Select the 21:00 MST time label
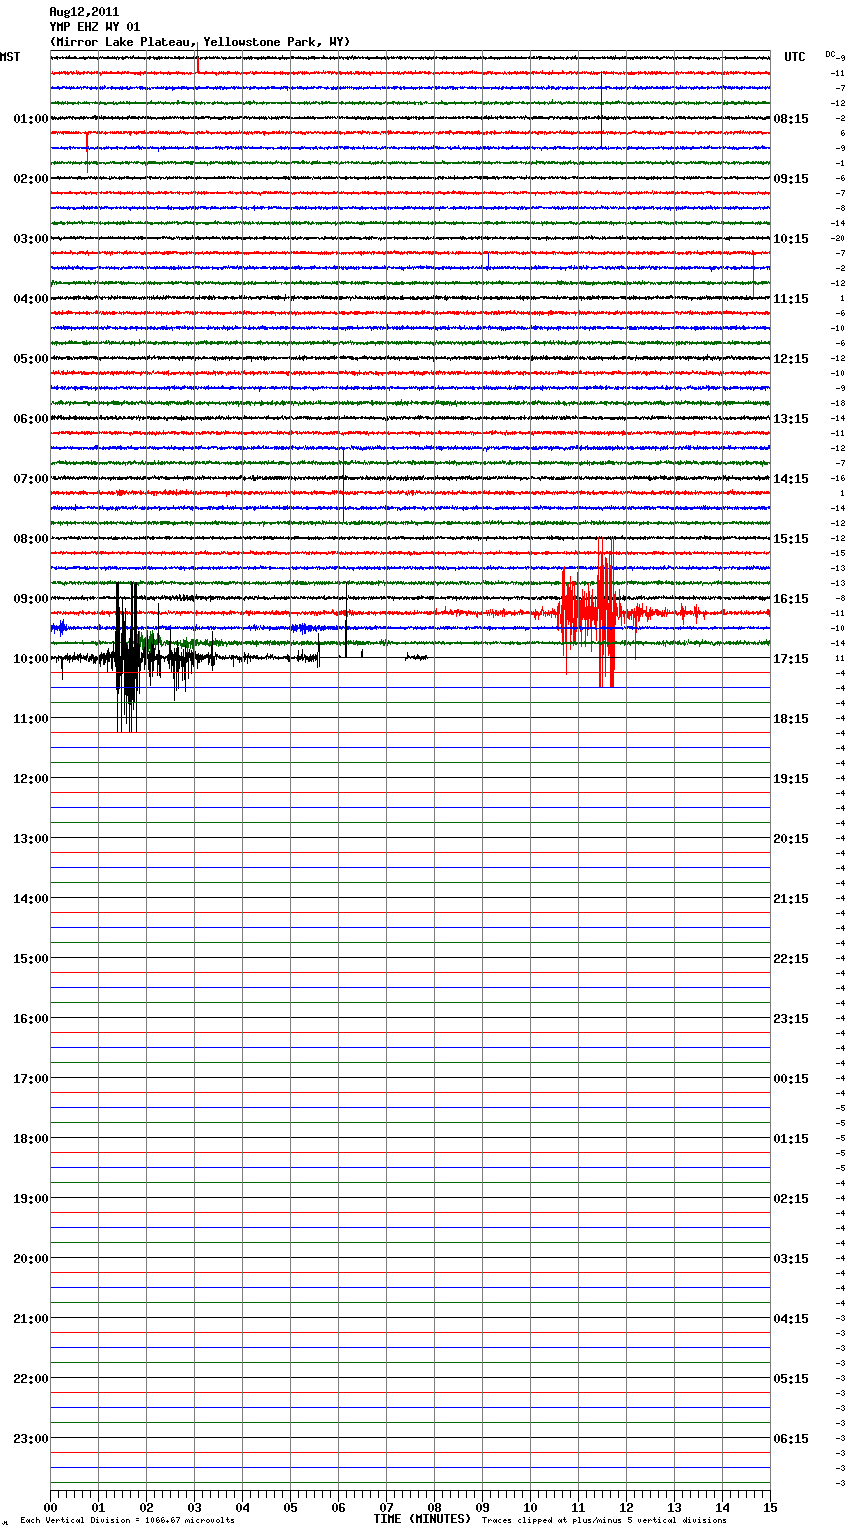Viewport: 850px width, 1534px height. (31, 1319)
